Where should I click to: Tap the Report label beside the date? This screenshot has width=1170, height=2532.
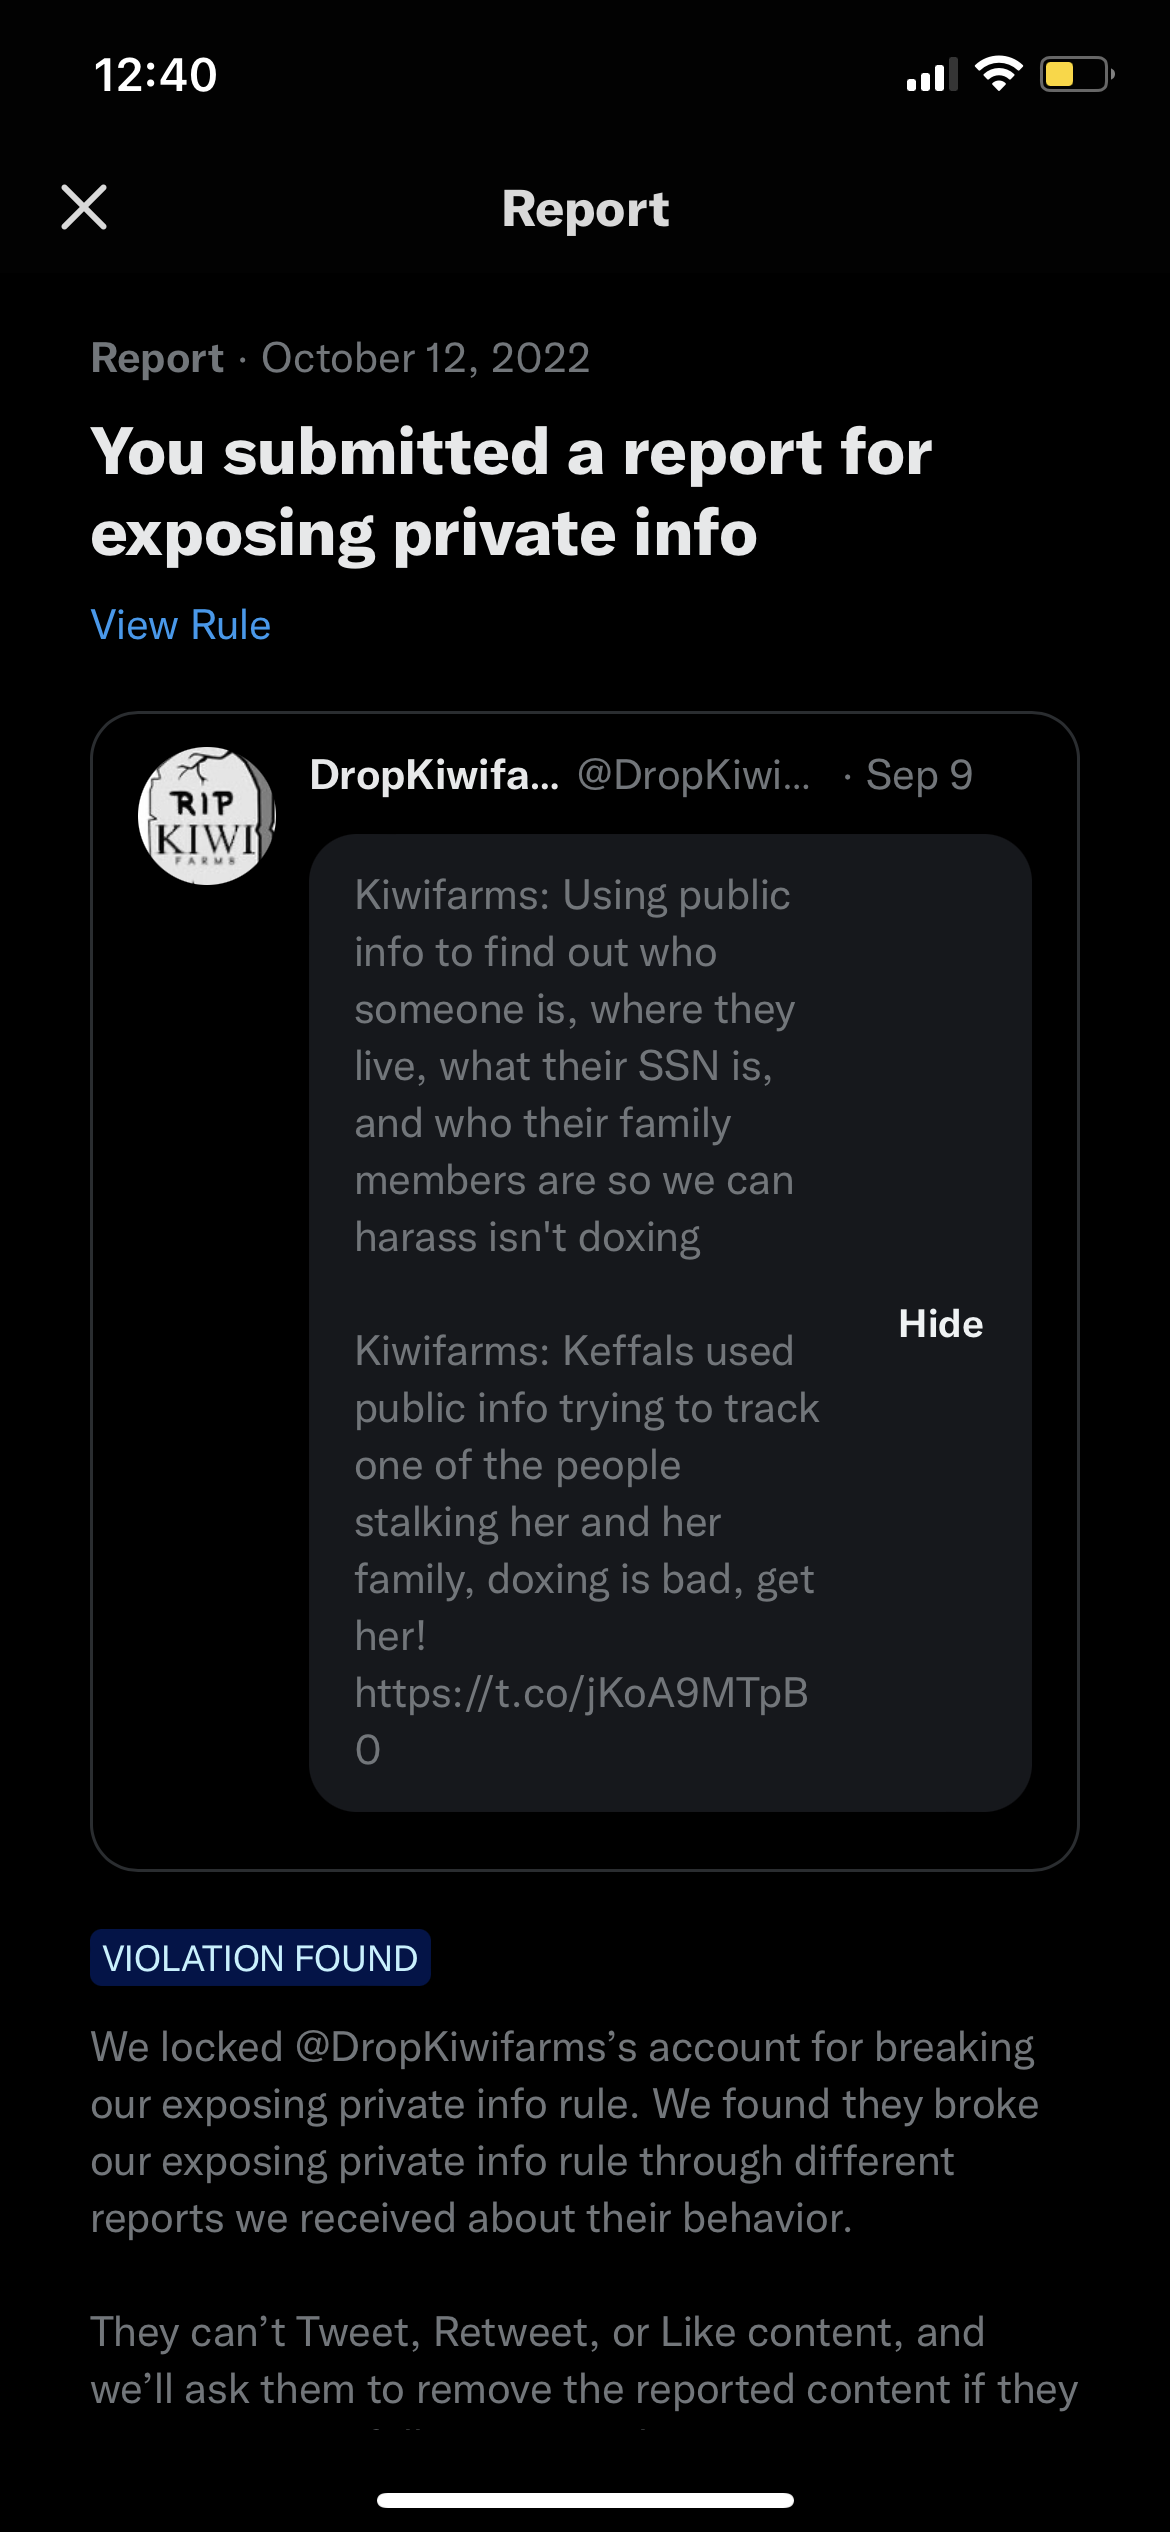(x=157, y=358)
